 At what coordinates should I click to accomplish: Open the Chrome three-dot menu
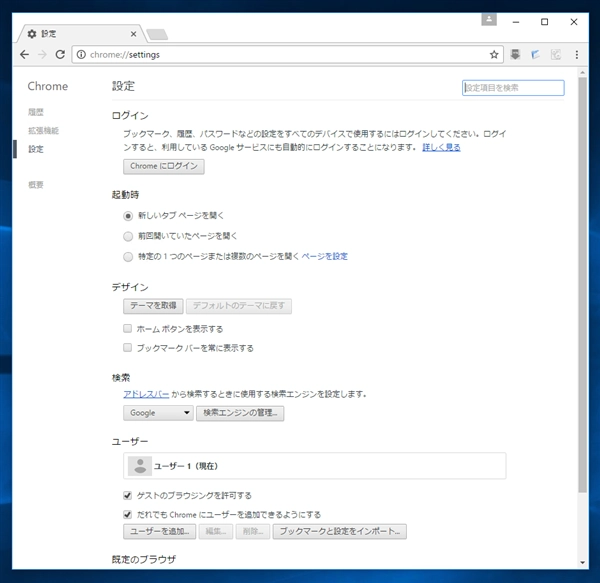577,55
